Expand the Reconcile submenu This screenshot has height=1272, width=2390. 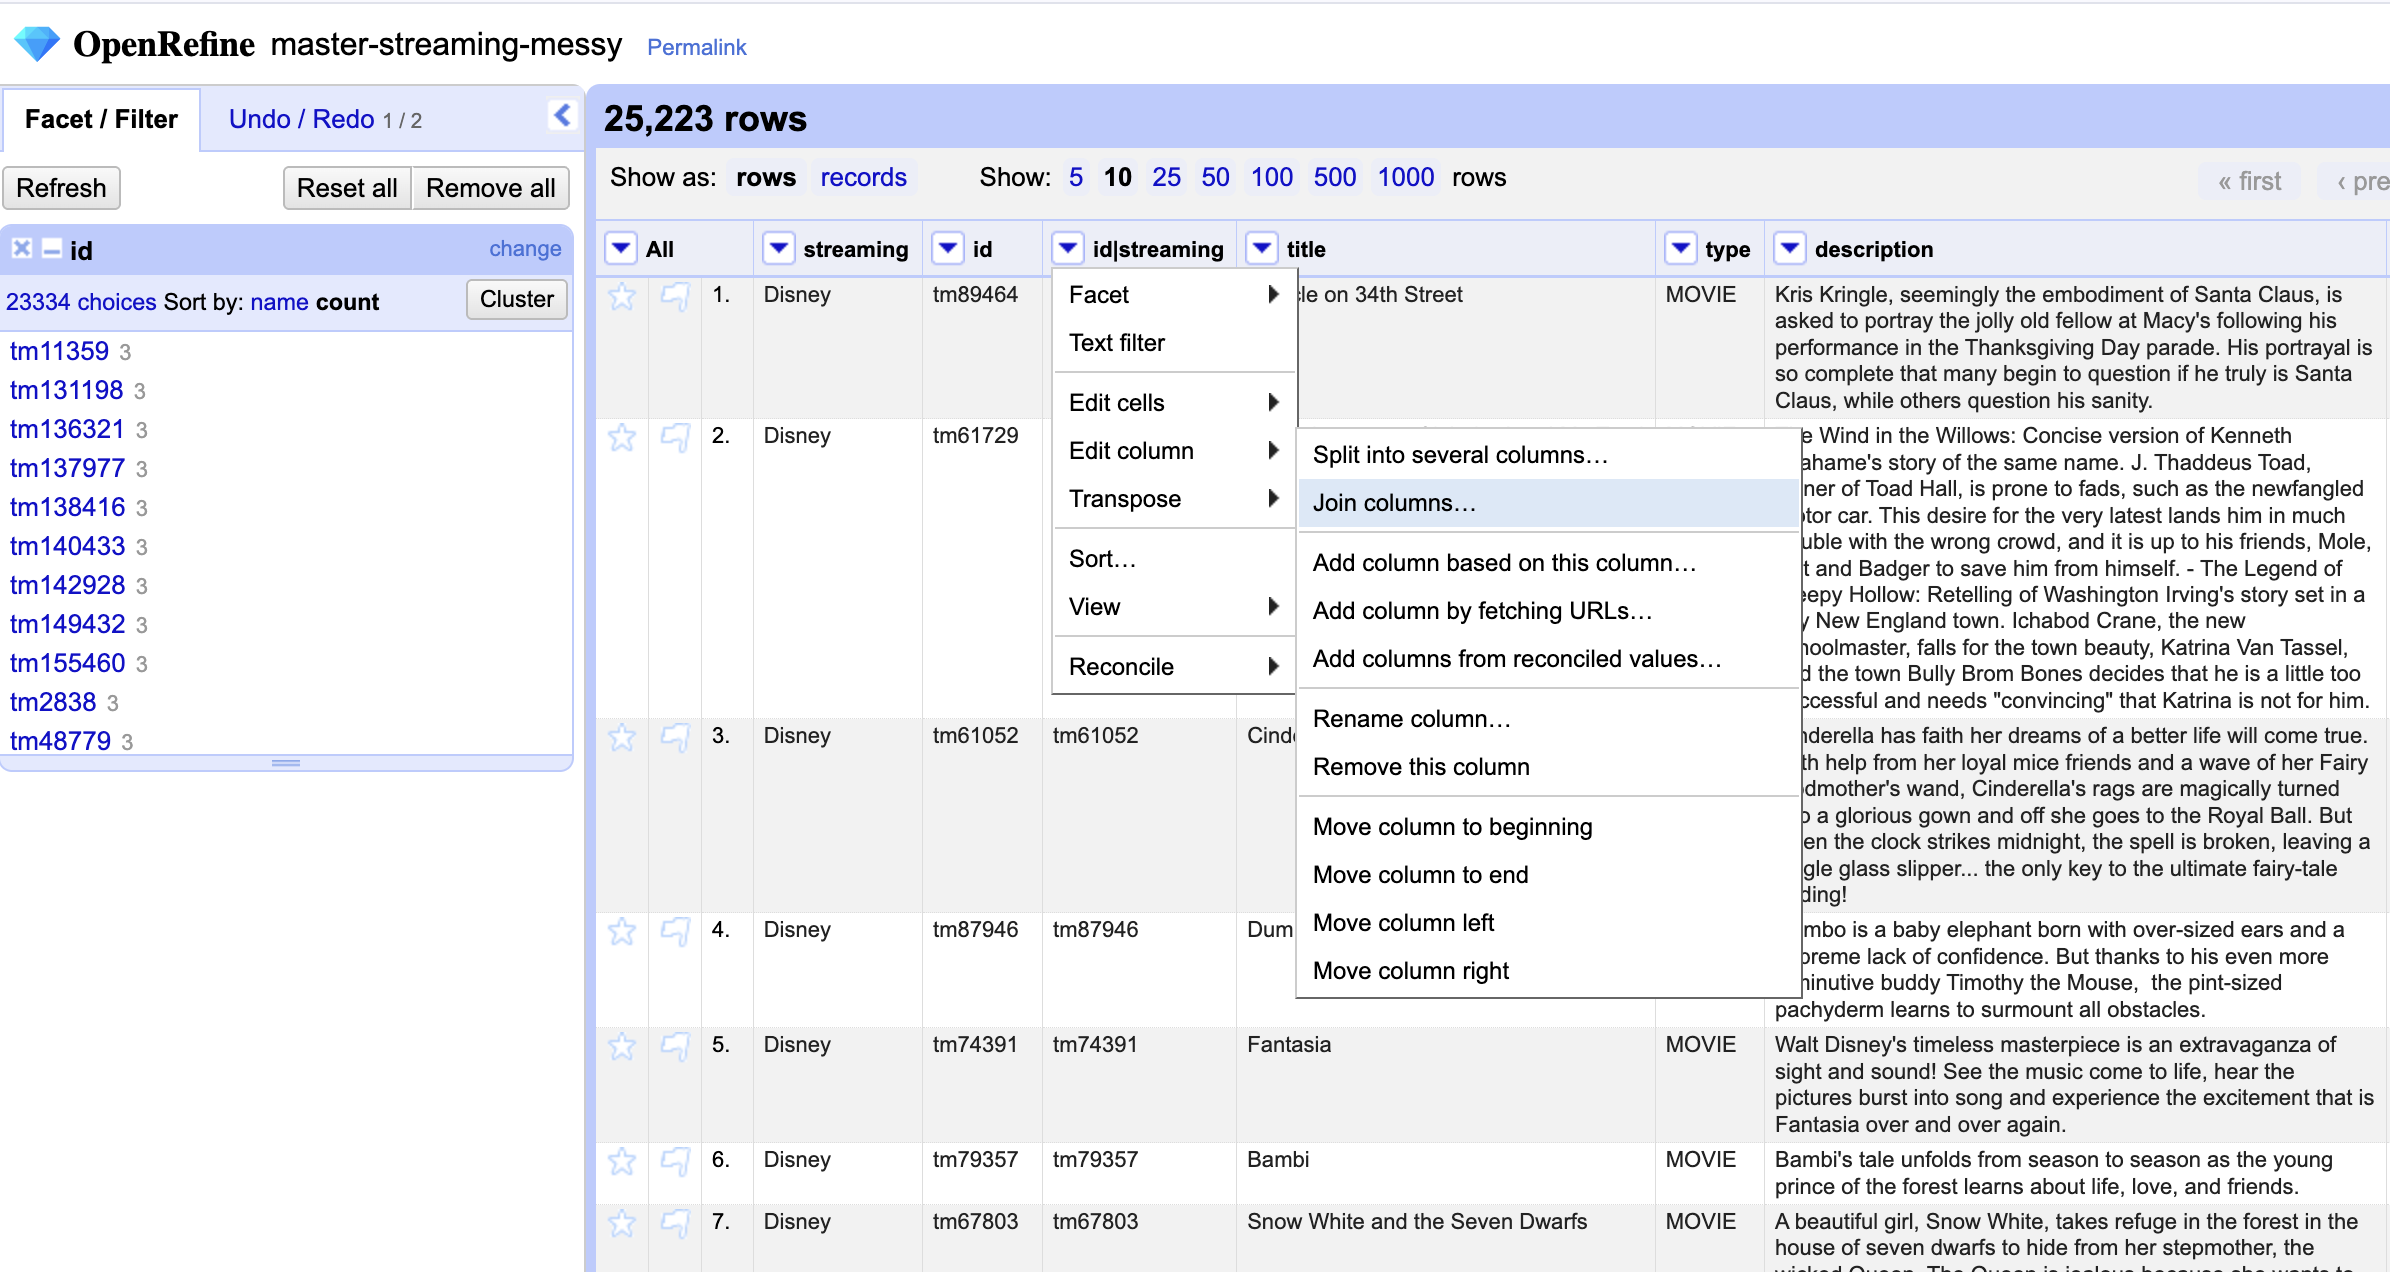click(1174, 667)
